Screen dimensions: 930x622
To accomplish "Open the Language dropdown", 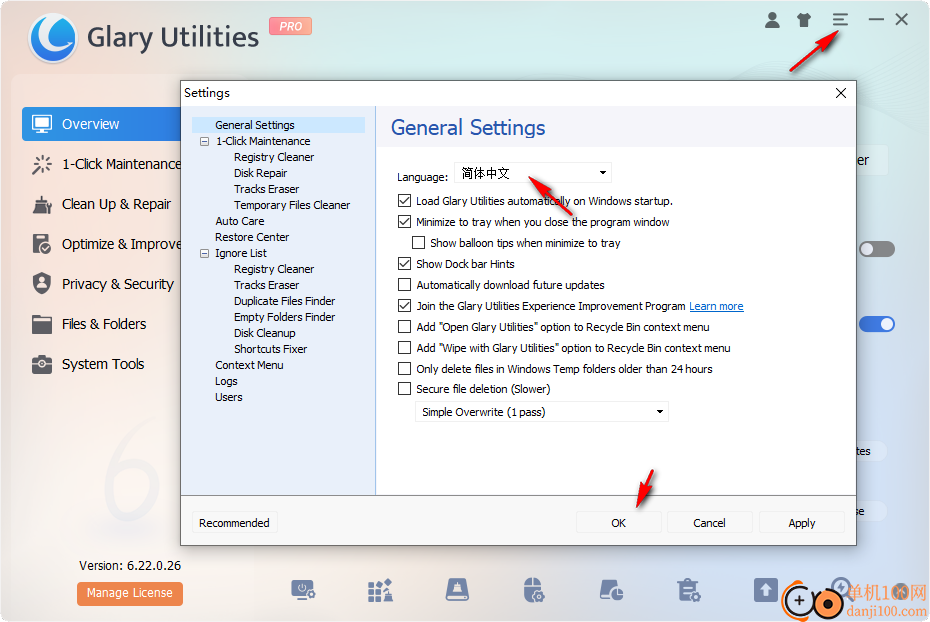I will (x=533, y=173).
